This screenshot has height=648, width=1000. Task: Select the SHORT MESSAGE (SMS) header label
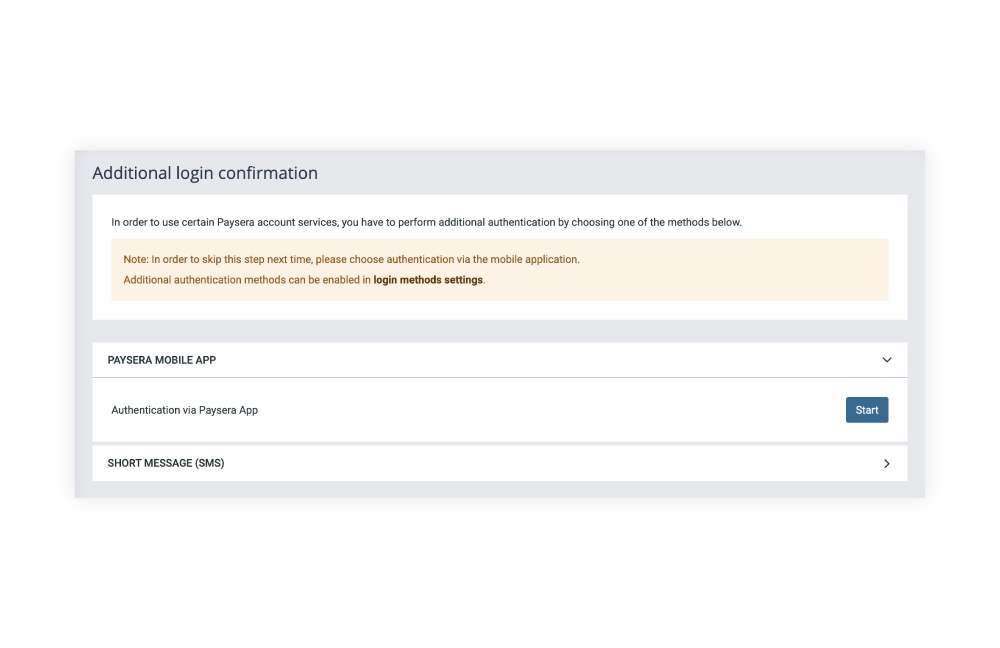point(165,464)
